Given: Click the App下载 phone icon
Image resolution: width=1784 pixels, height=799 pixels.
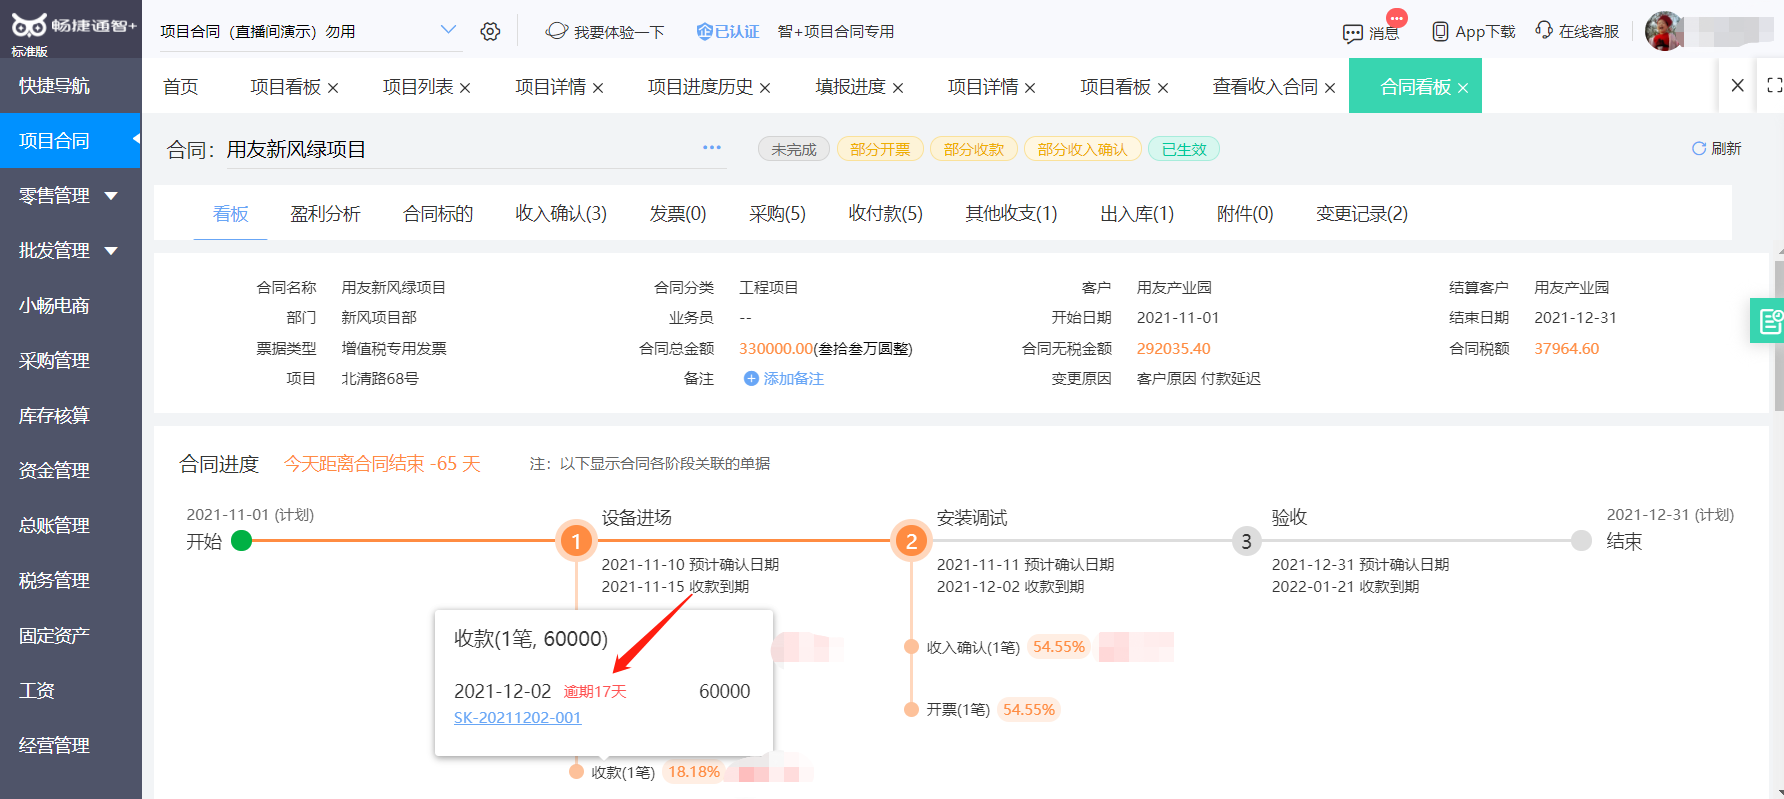Looking at the screenshot, I should point(1440,31).
